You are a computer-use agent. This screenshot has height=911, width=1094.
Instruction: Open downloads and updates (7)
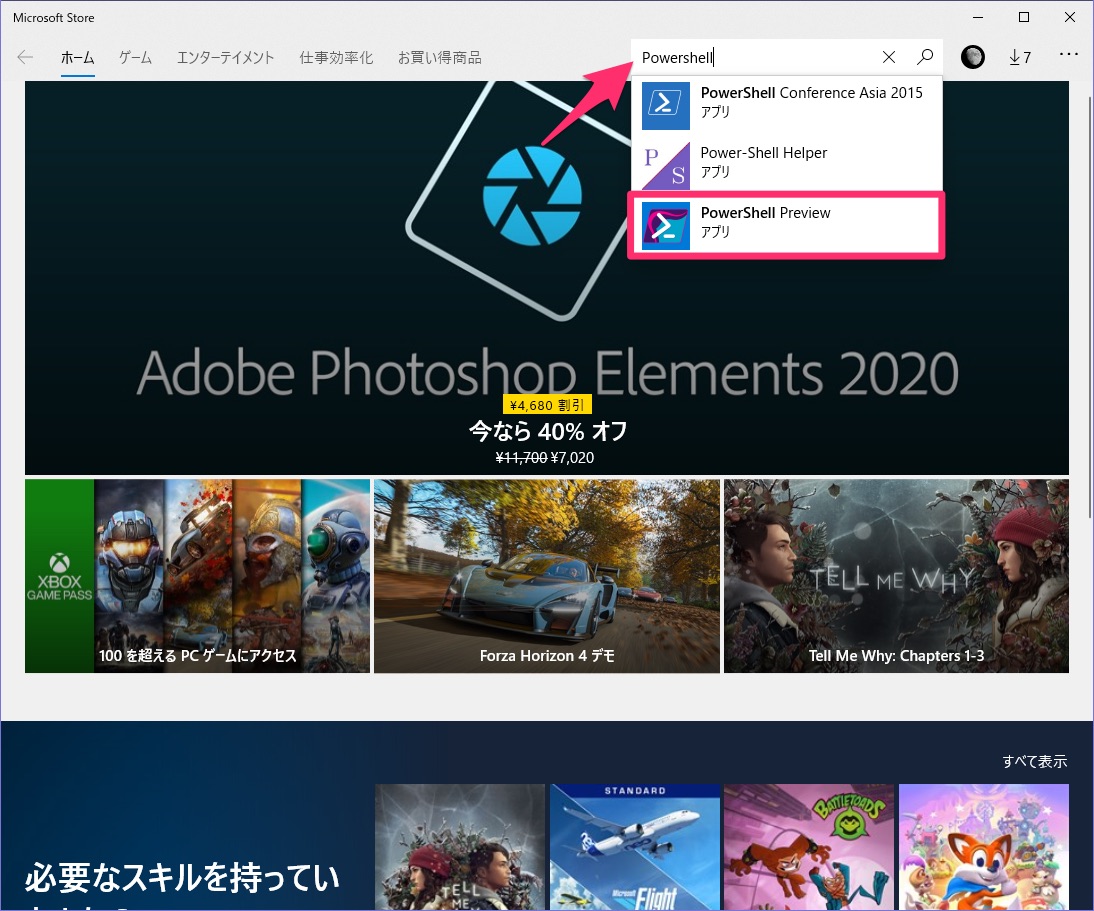[x=1019, y=57]
